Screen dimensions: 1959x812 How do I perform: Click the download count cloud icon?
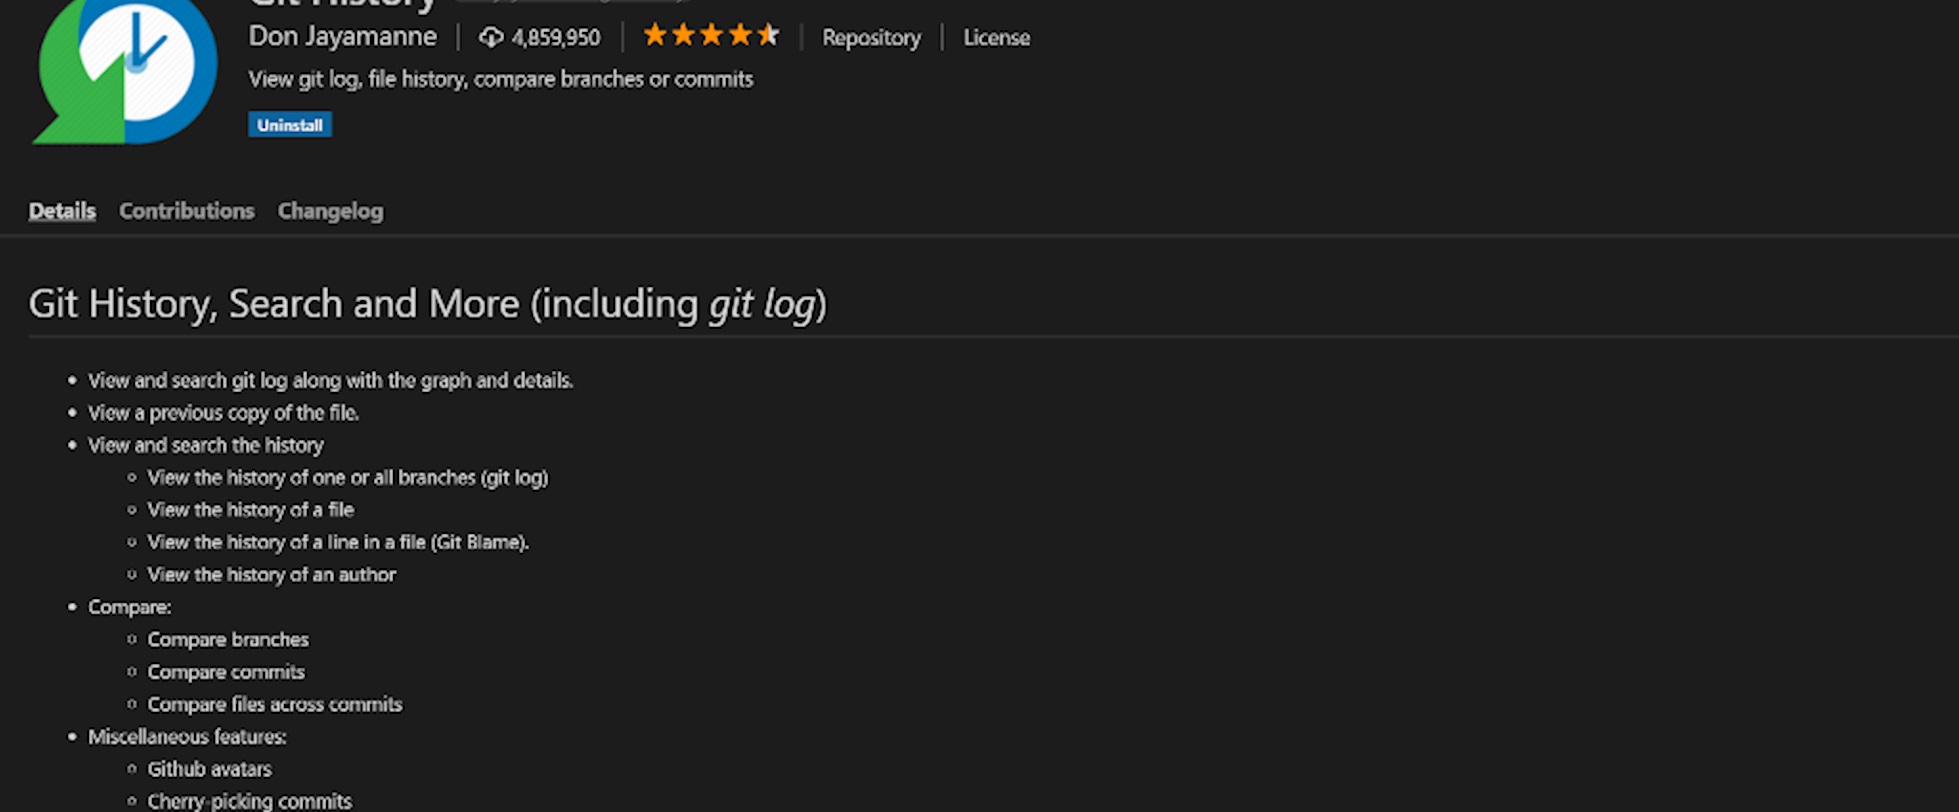(490, 37)
